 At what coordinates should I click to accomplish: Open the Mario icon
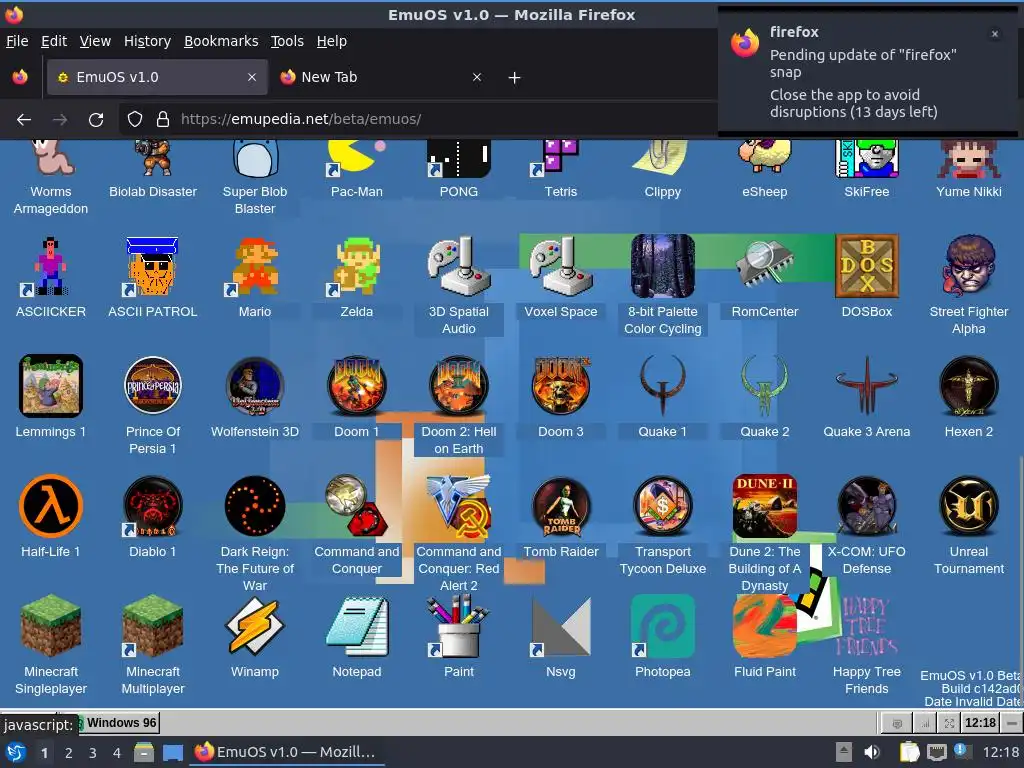click(x=255, y=266)
